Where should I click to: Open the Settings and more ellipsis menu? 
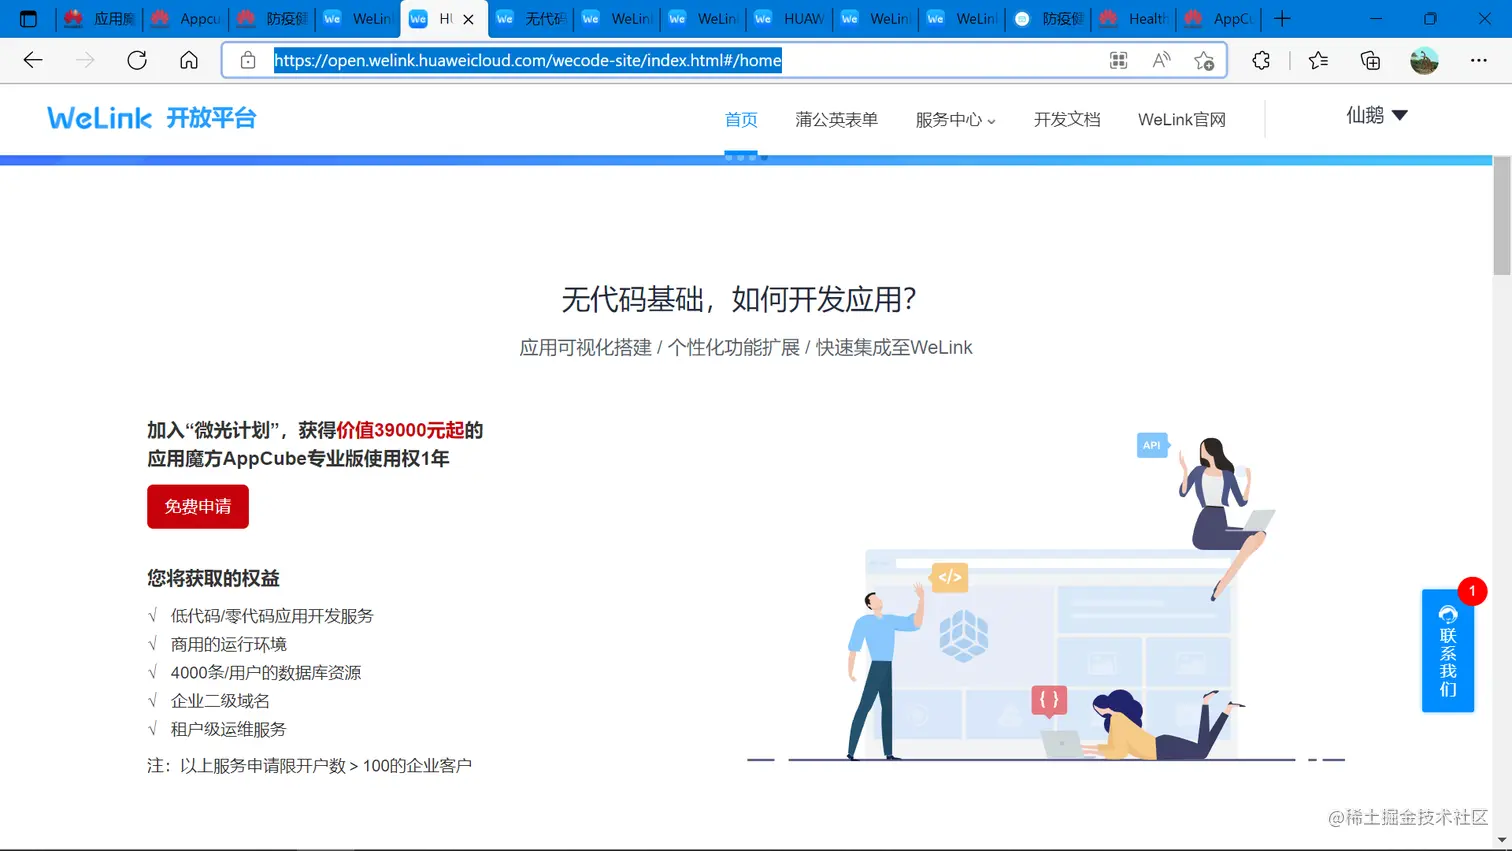point(1478,60)
